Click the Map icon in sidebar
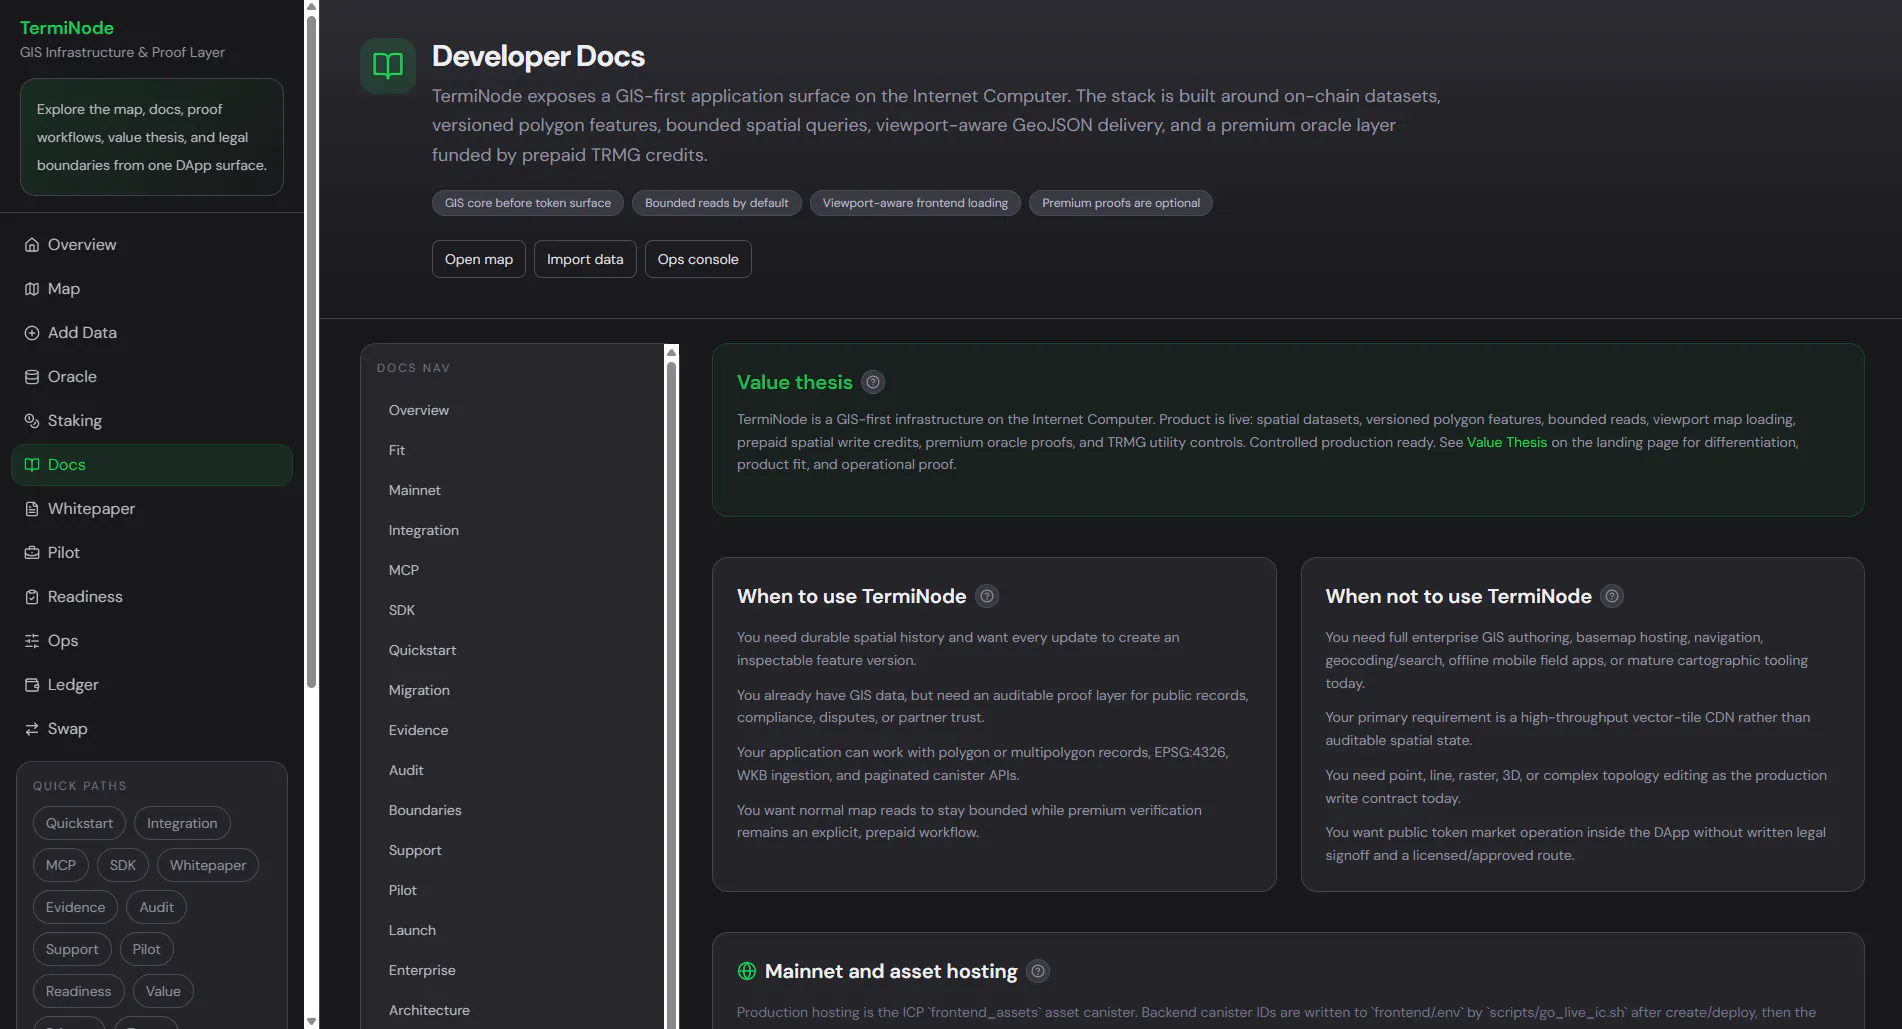 (32, 289)
